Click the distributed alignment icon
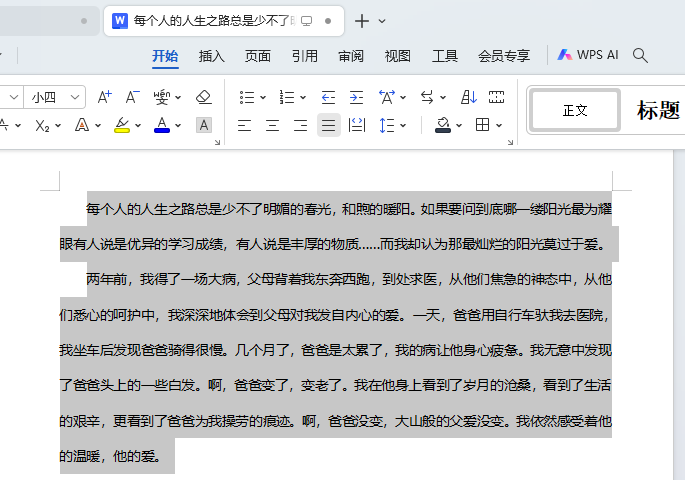 click(x=356, y=125)
